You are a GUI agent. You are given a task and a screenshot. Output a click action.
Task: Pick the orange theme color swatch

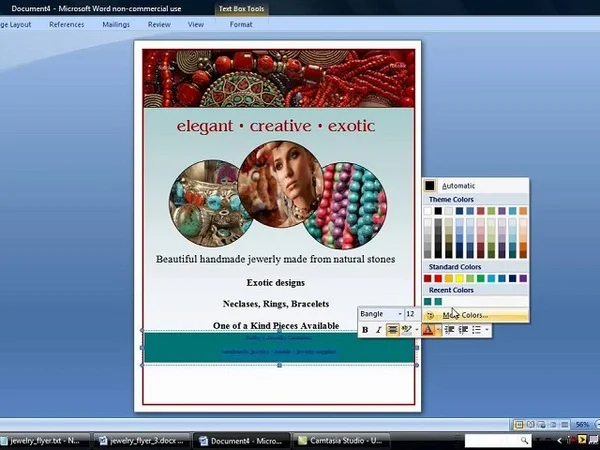click(523, 211)
